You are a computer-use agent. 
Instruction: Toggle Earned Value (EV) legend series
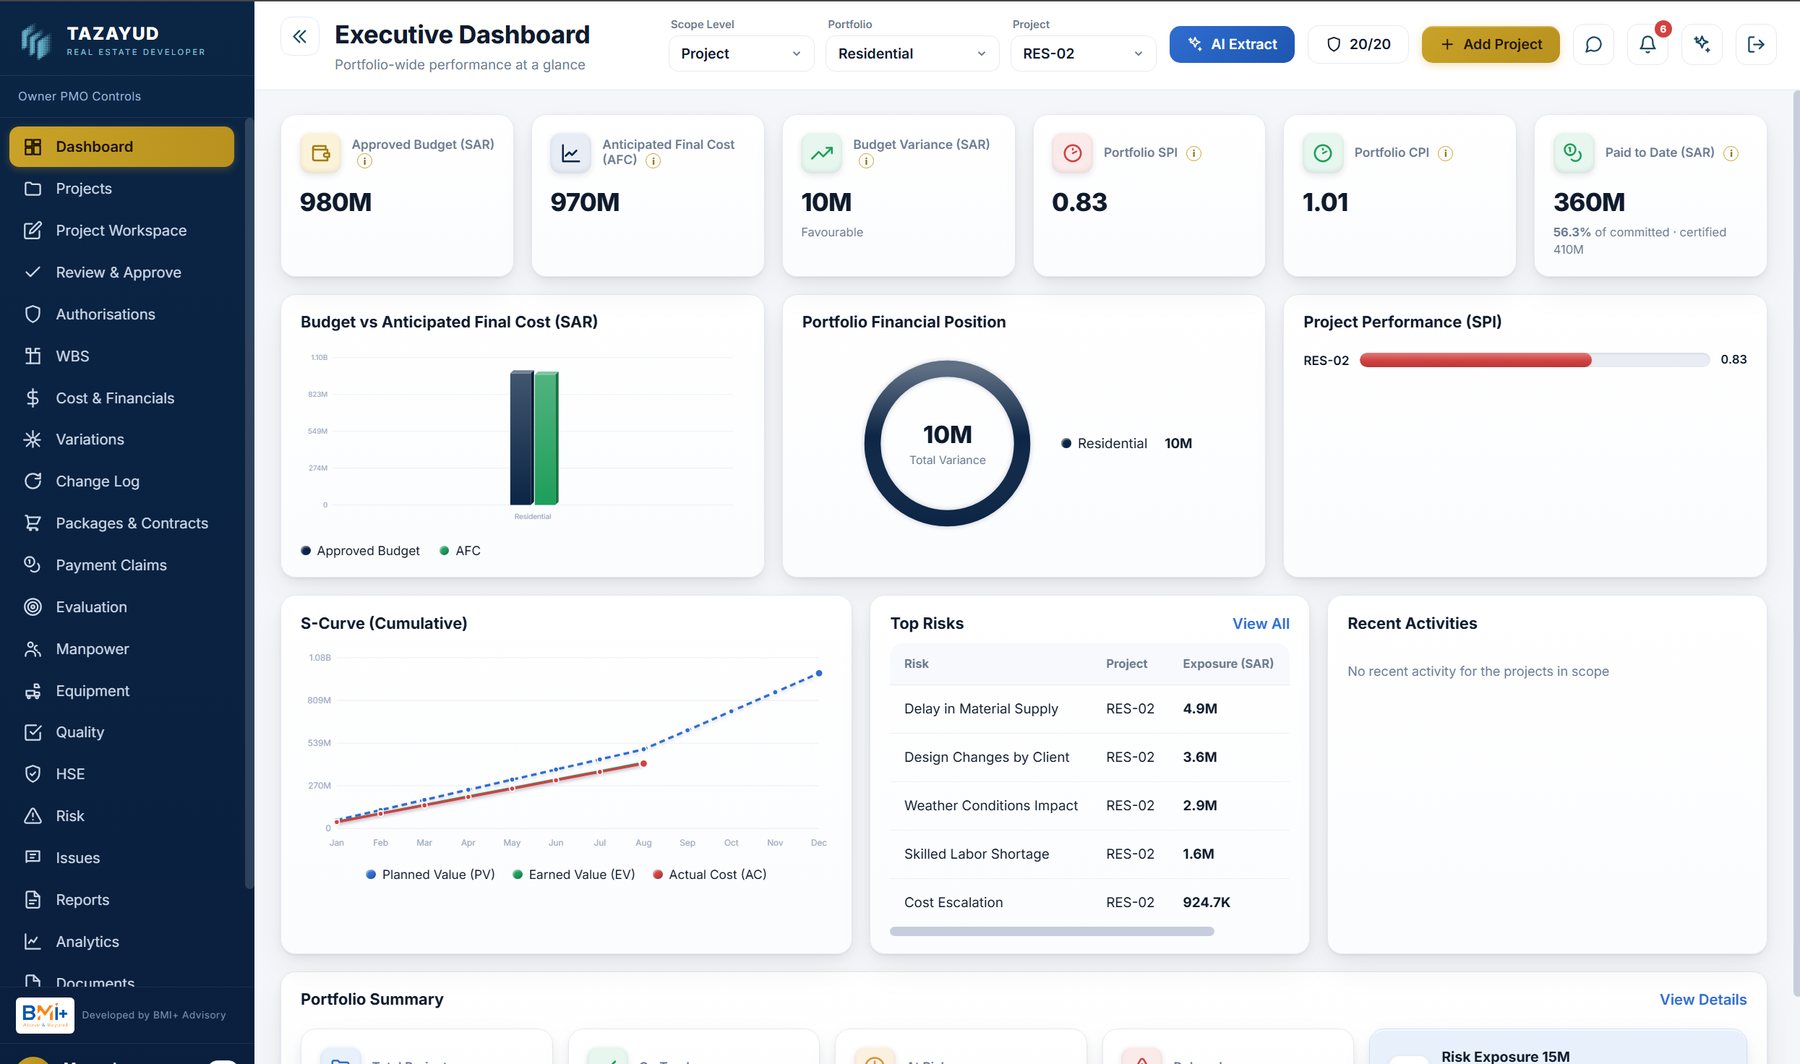[x=573, y=874]
